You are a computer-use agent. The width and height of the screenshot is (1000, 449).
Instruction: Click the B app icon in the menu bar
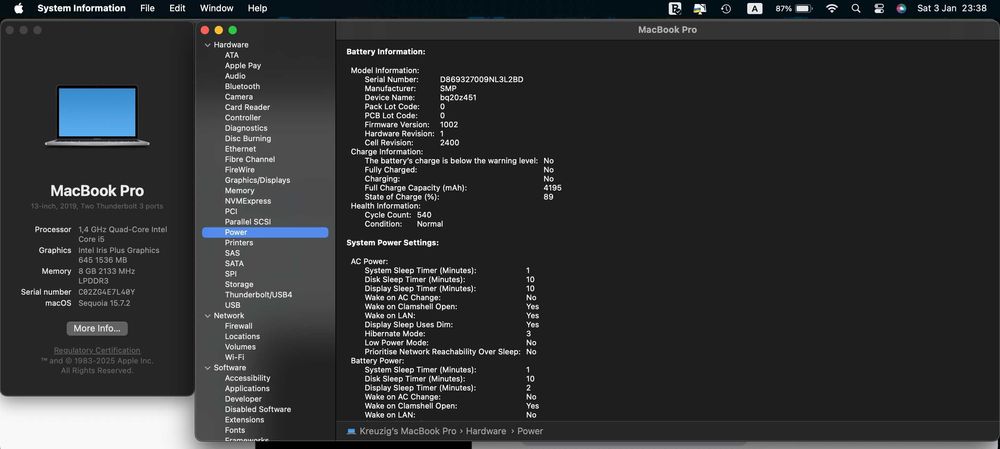click(674, 8)
